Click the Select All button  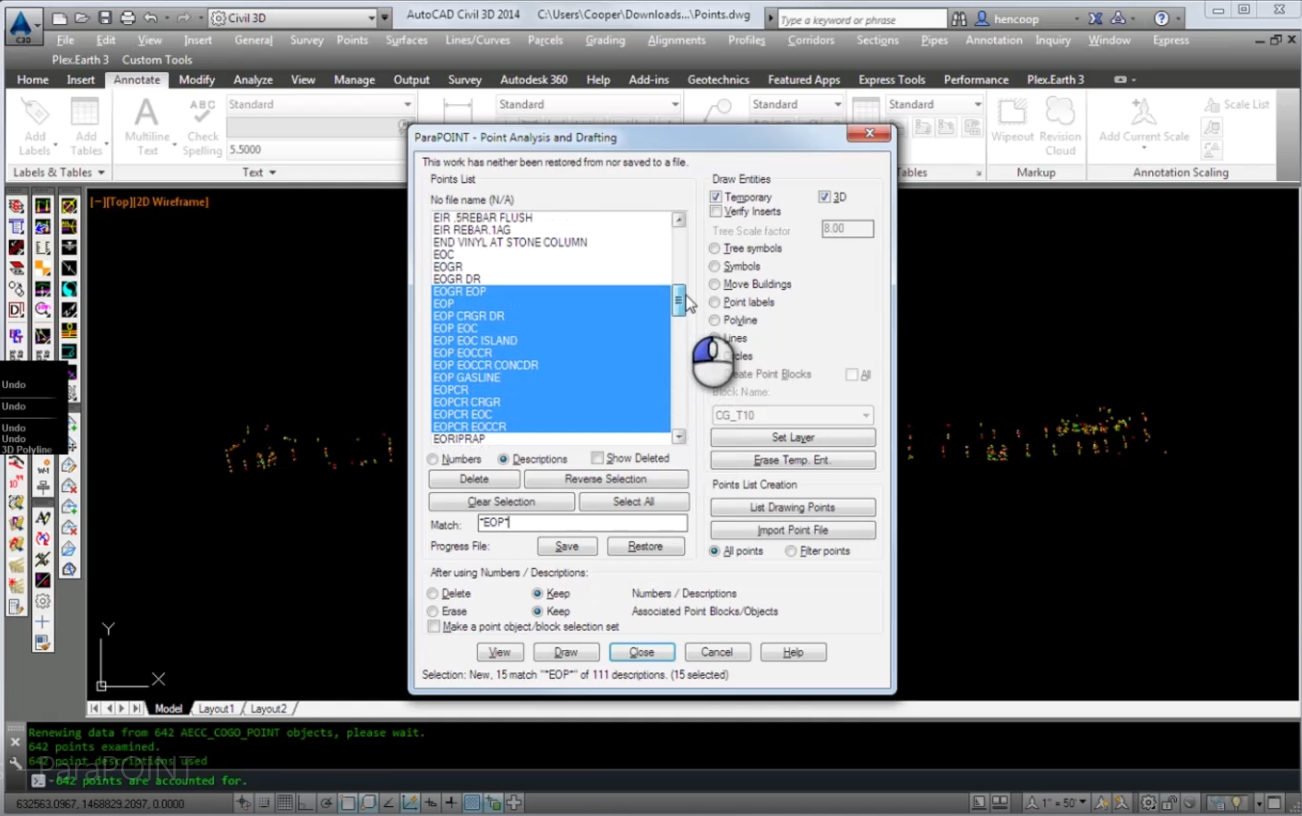[633, 502]
